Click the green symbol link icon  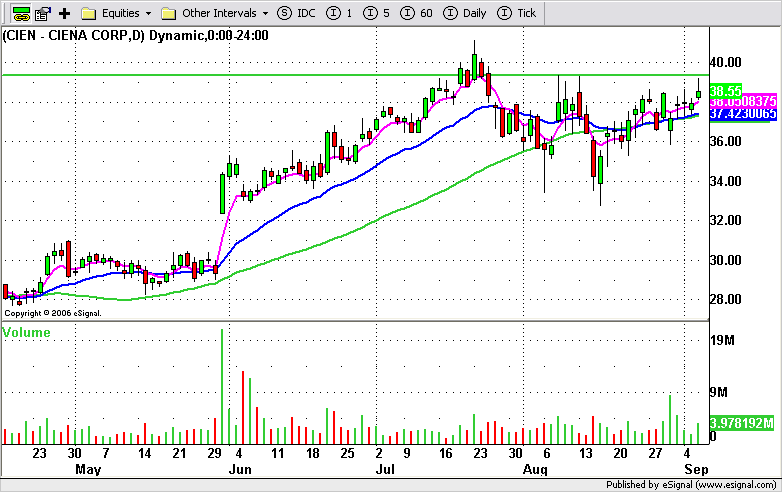point(21,13)
